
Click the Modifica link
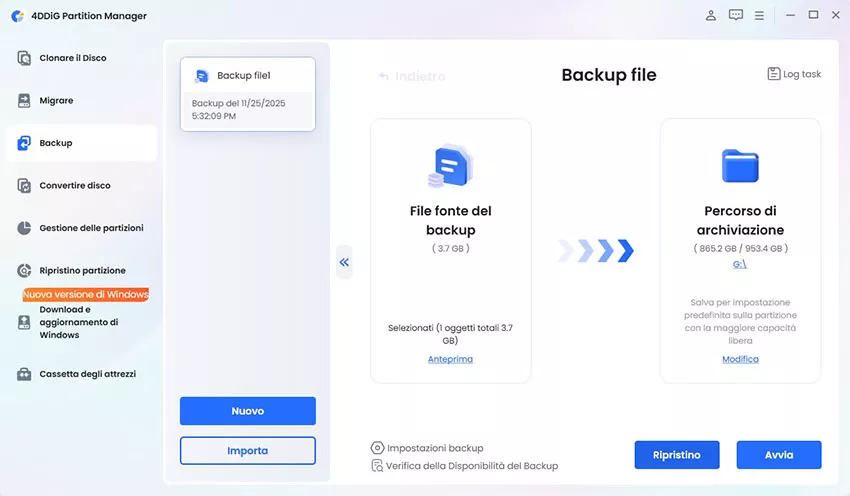[x=740, y=359]
